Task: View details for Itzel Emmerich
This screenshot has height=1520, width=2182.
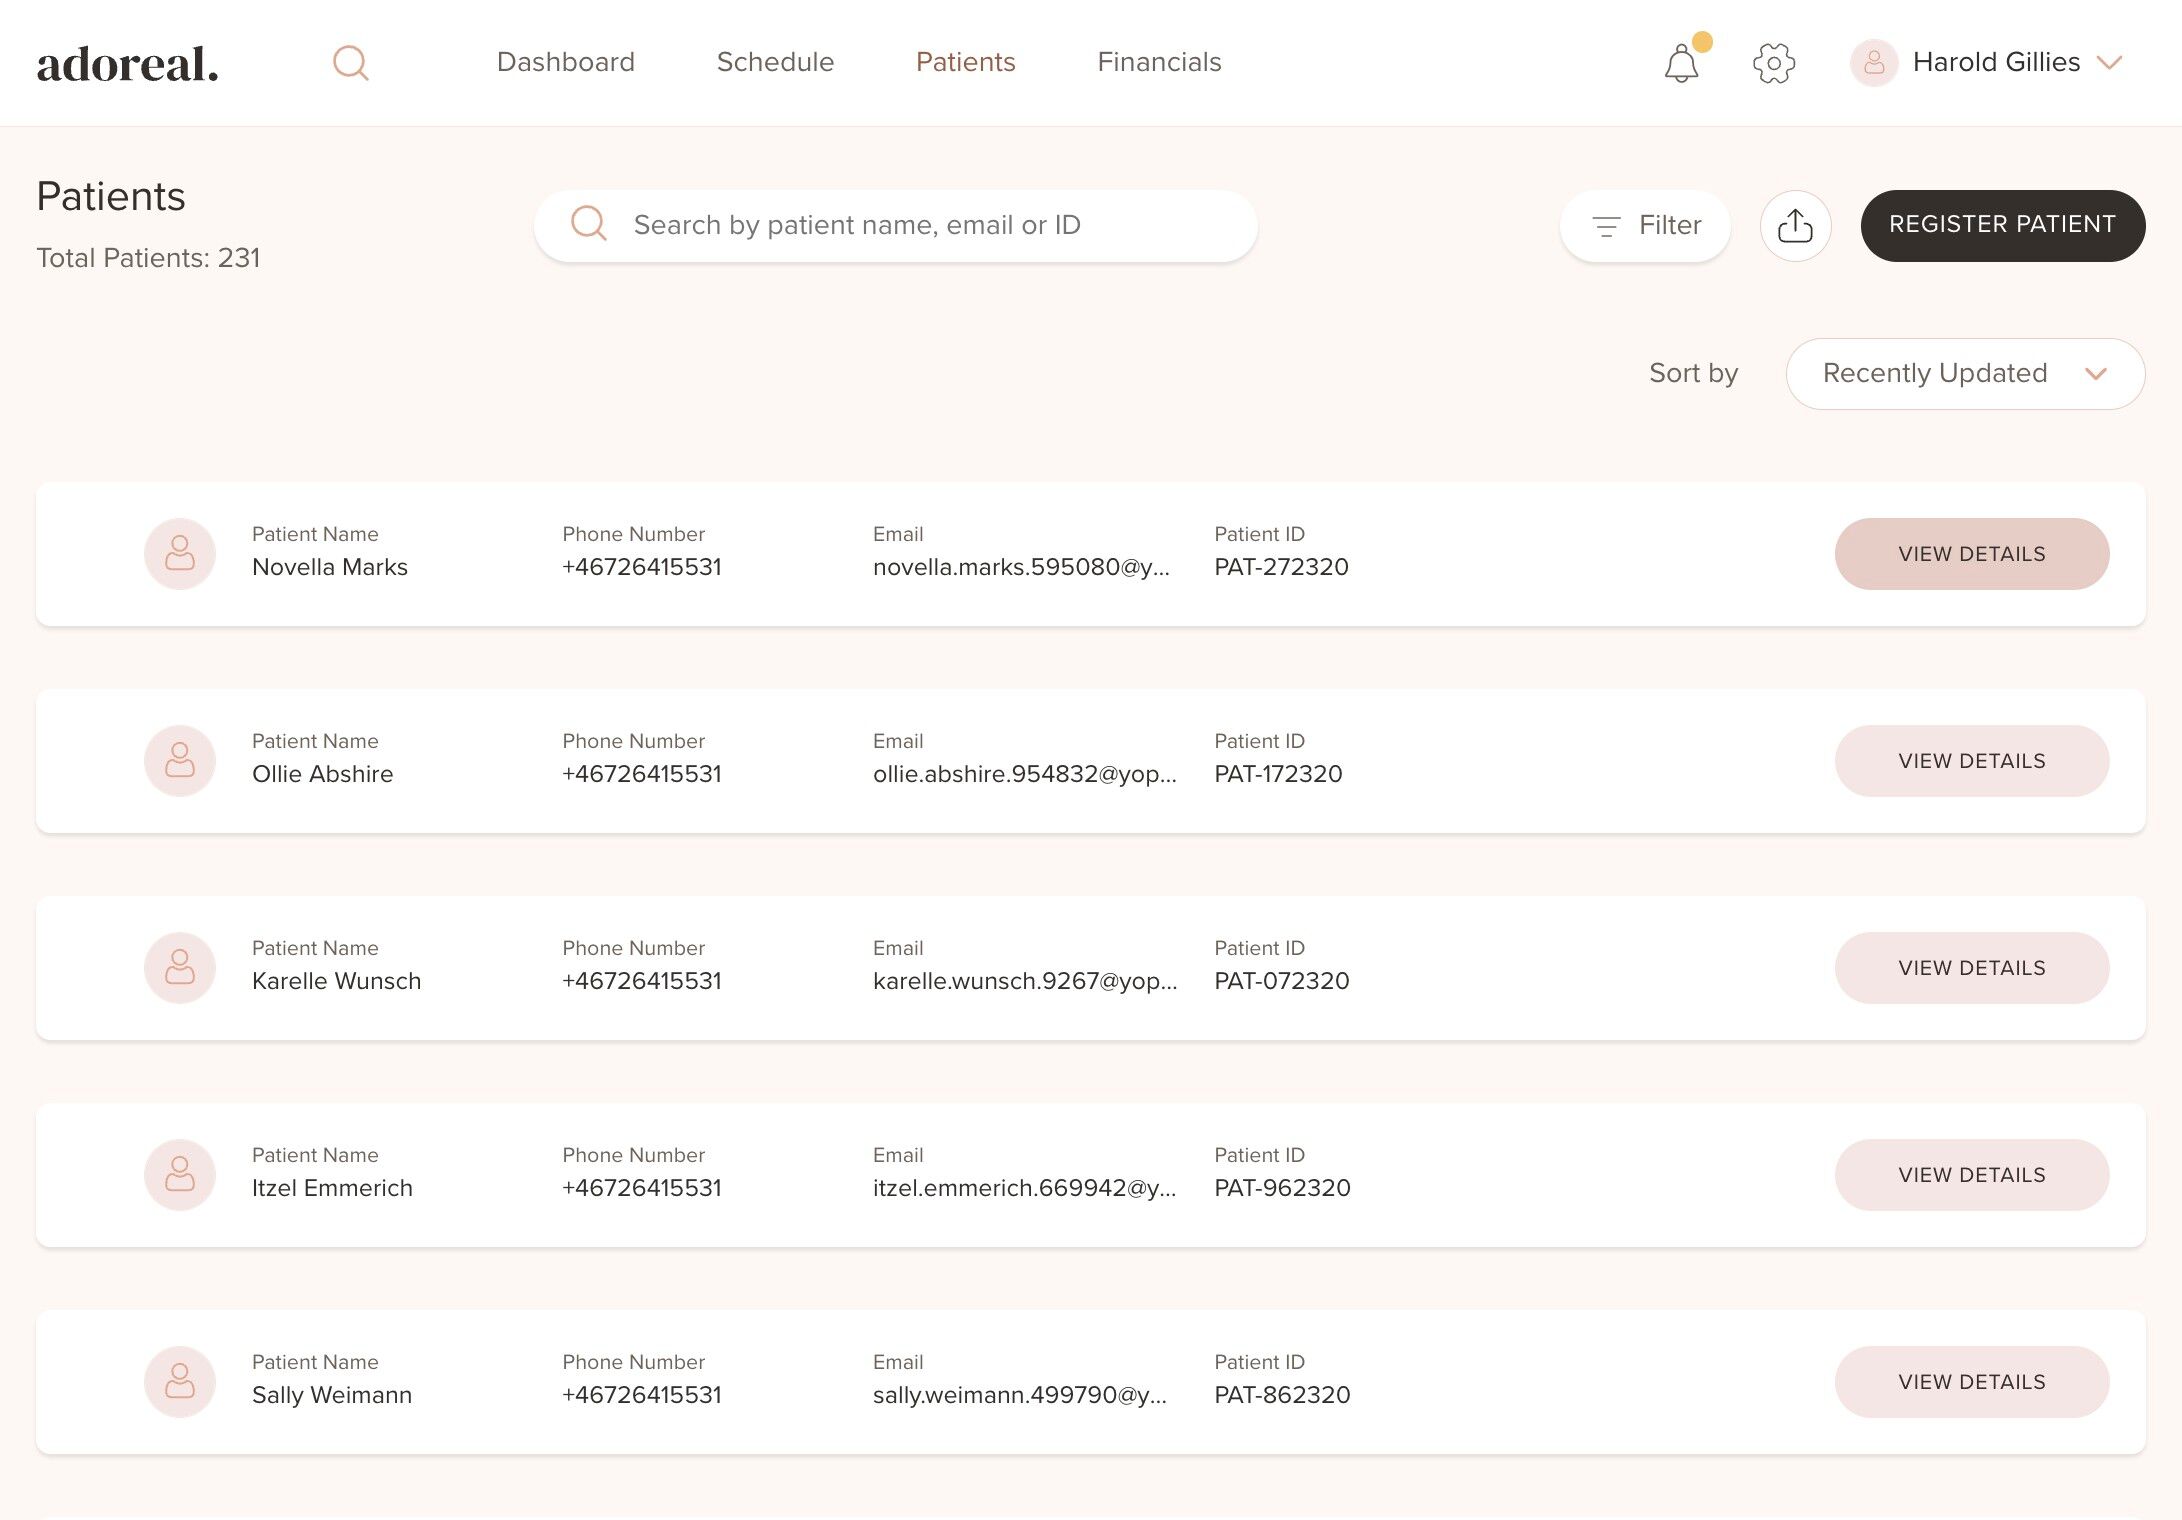Action: pos(1971,1175)
